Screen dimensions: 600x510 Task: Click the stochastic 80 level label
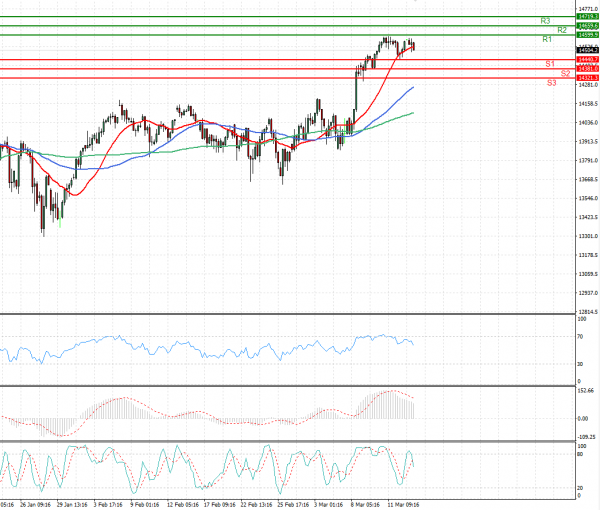(580, 454)
